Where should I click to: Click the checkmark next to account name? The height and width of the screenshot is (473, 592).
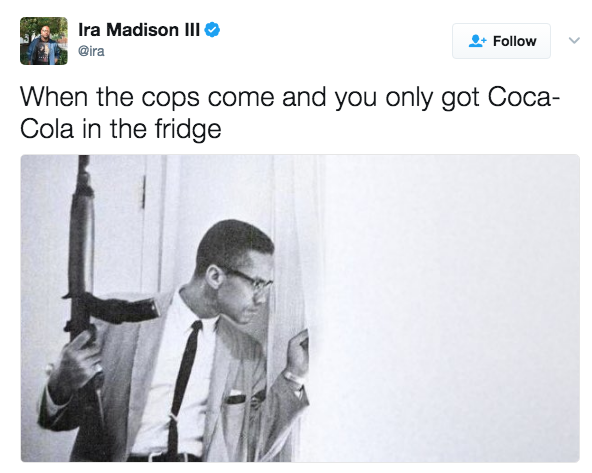coord(212,30)
